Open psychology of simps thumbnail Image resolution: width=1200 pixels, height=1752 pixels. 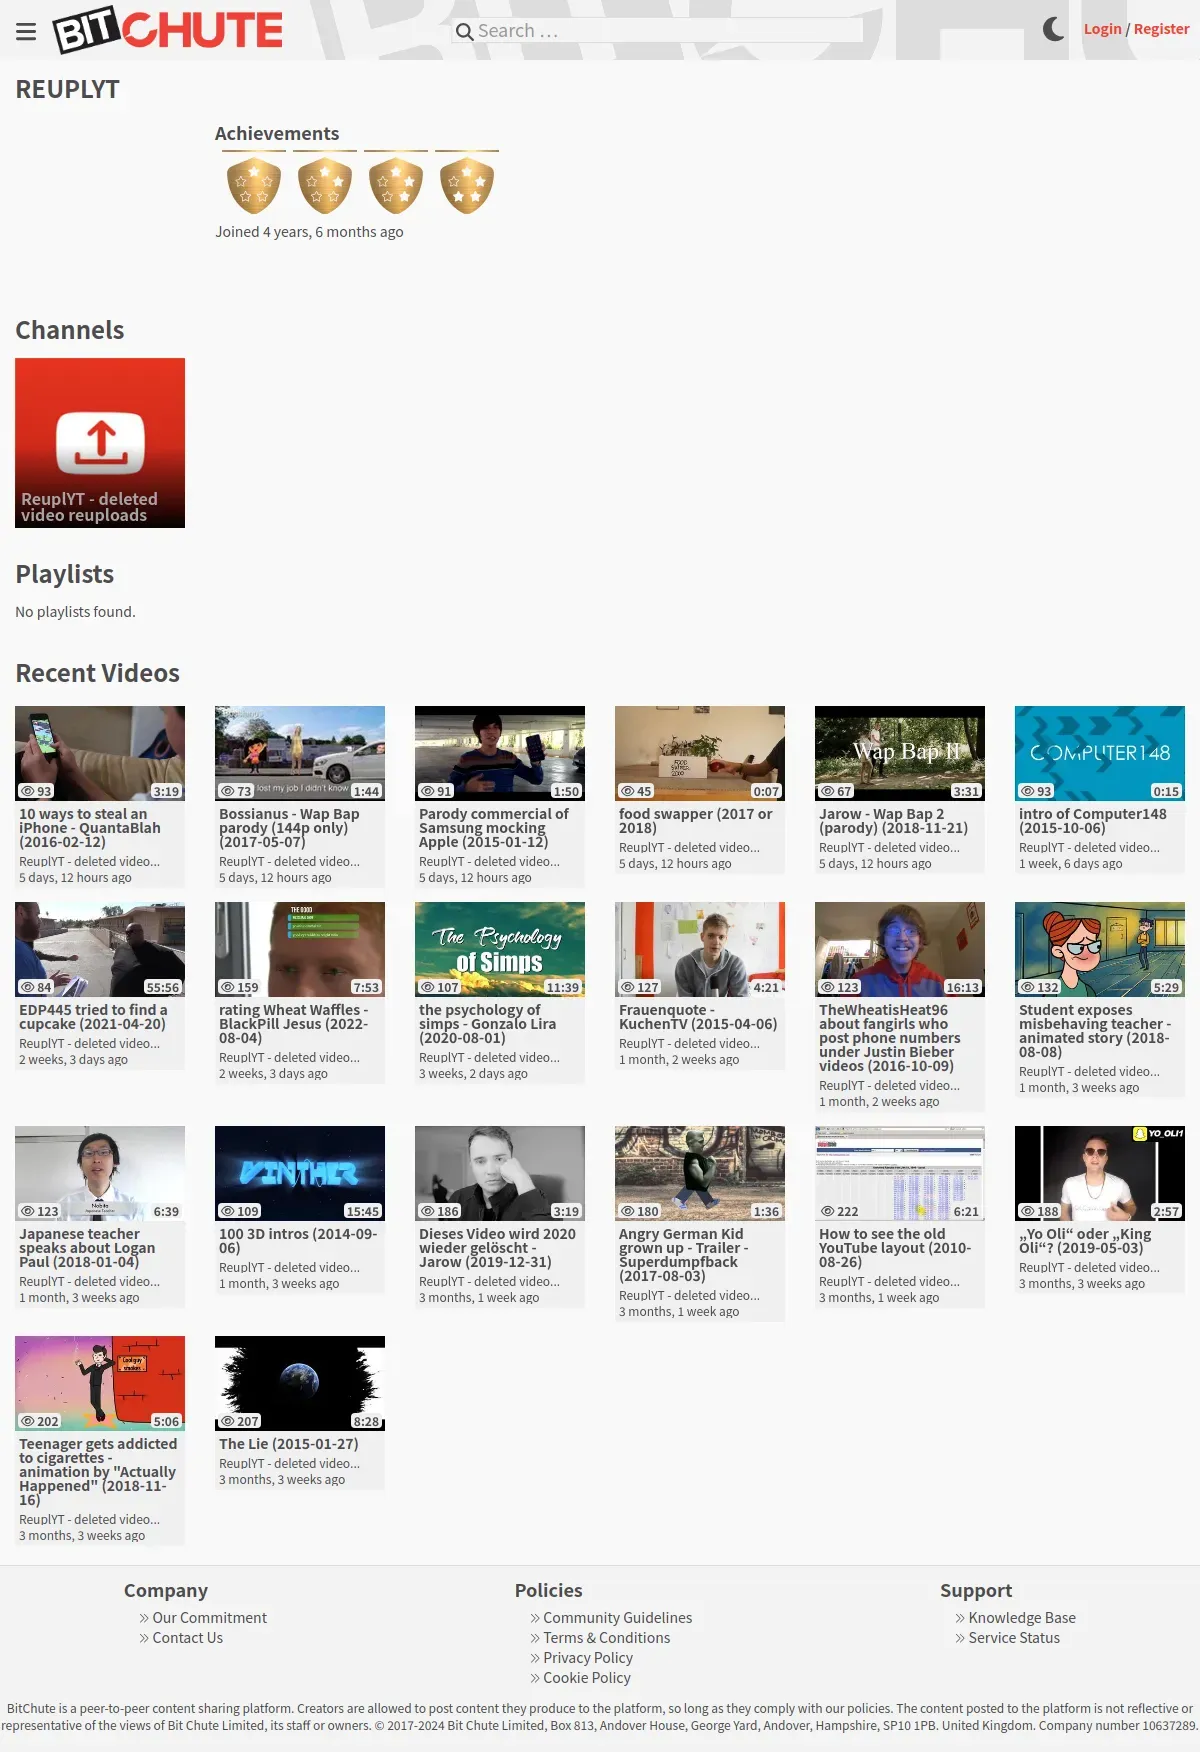[500, 949]
